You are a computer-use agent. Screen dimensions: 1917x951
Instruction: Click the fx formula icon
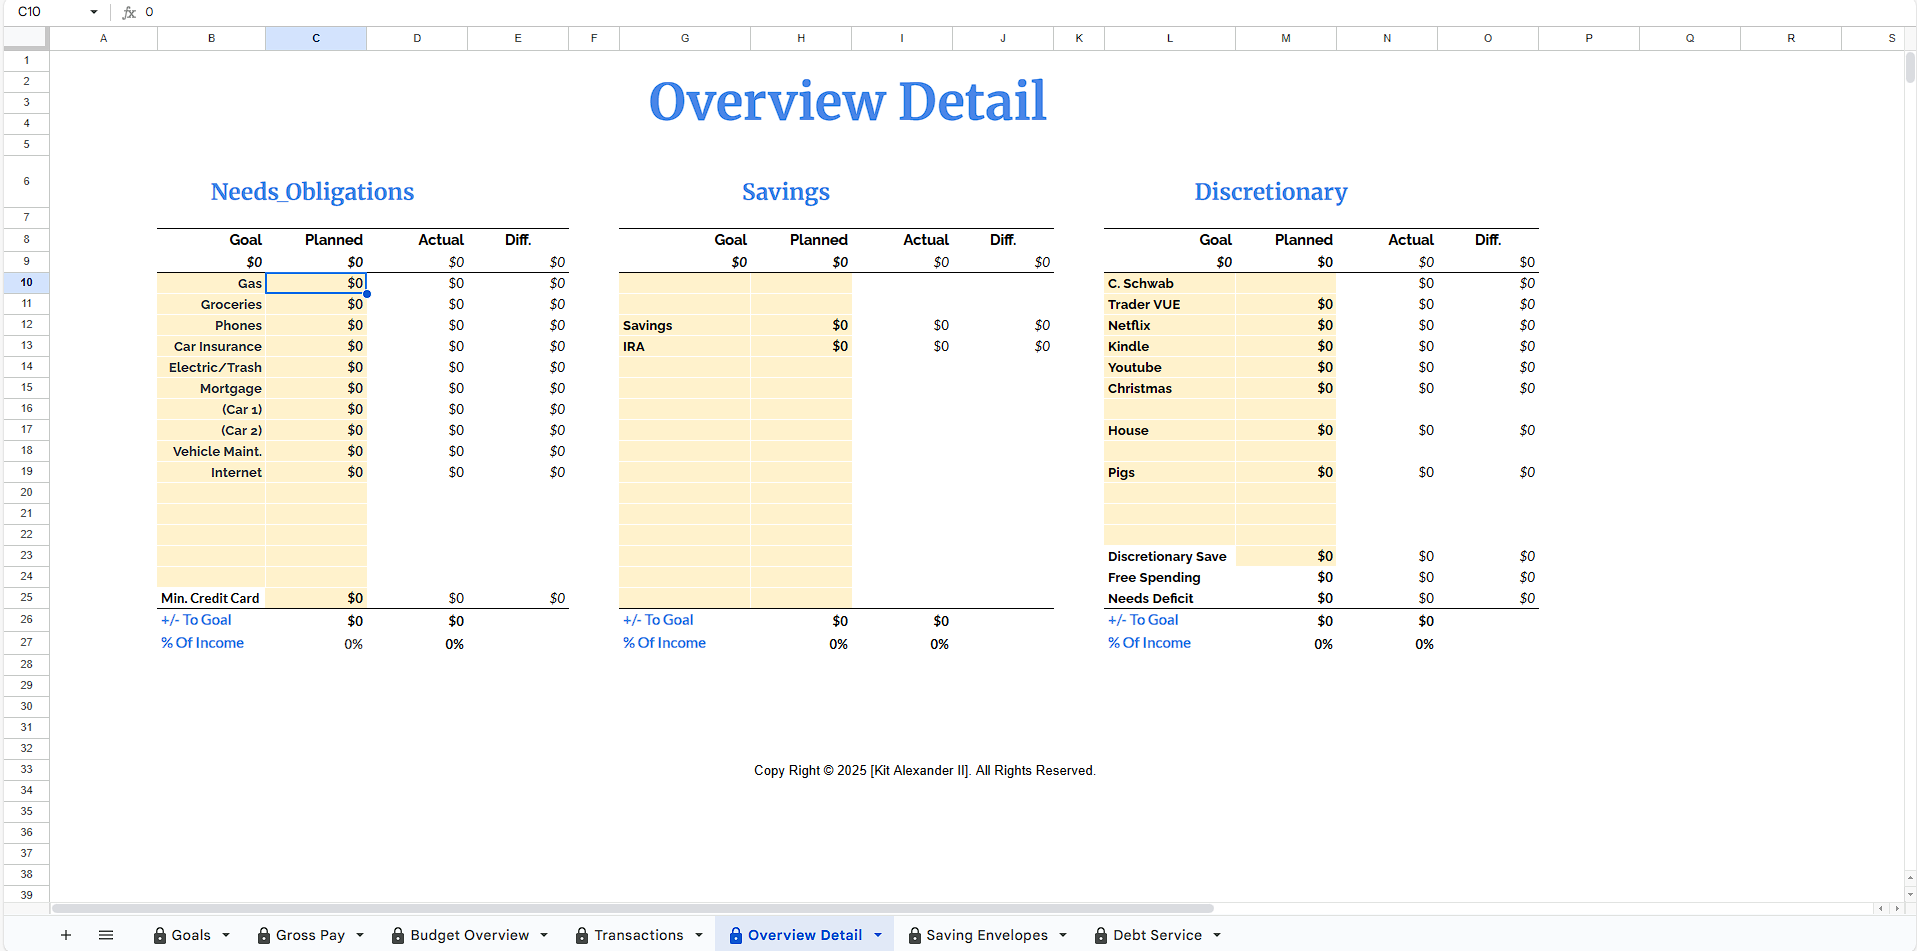[x=129, y=12]
